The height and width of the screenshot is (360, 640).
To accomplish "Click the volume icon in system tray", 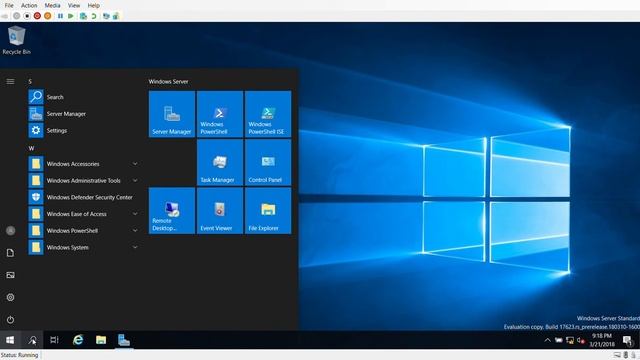I will [x=580, y=340].
